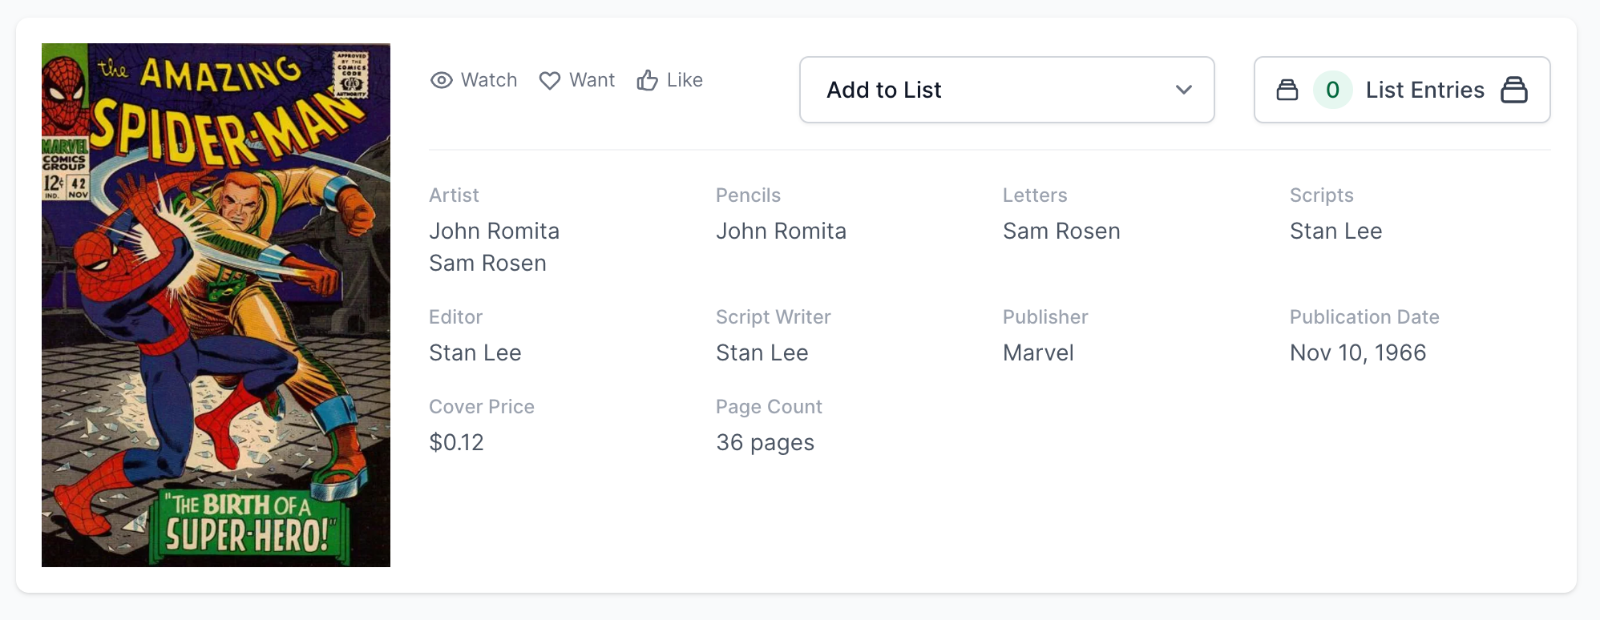Click the small box icon left of List Entries
Viewport: 1600px width, 620px height.
coord(1287,90)
